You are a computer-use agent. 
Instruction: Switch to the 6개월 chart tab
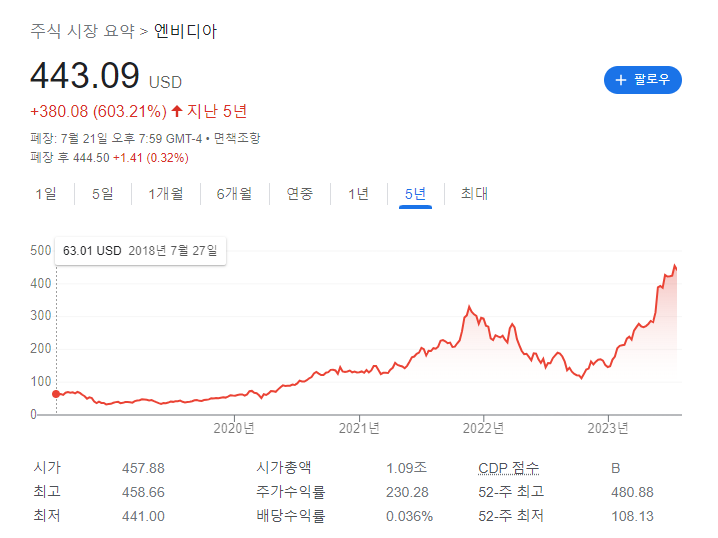(234, 194)
